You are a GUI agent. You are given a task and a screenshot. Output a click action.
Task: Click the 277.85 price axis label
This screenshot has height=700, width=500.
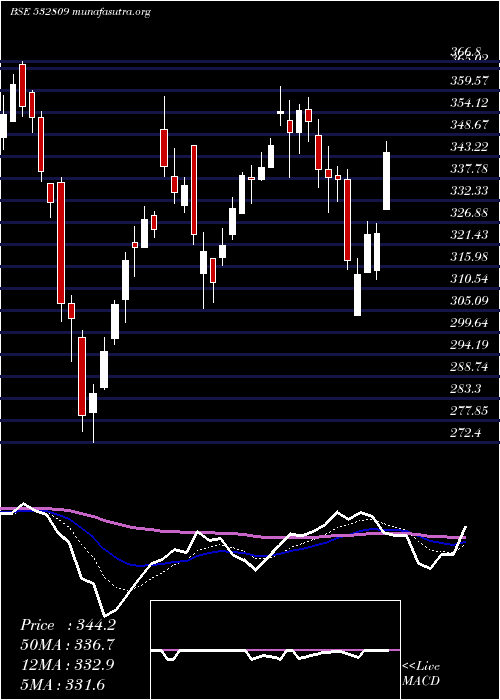(x=469, y=410)
